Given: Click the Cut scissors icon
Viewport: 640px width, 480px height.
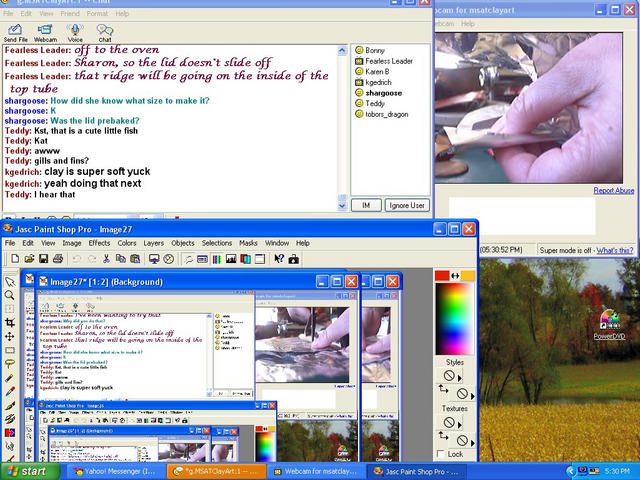Looking at the screenshot, I should click(106, 259).
